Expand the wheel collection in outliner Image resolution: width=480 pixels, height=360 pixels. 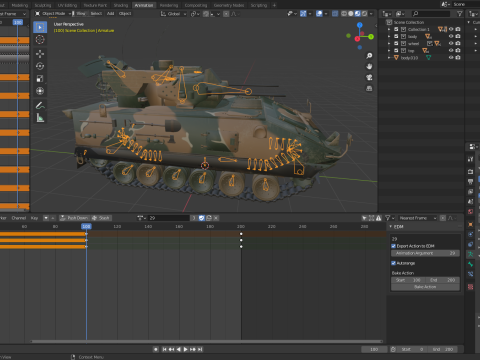389,43
